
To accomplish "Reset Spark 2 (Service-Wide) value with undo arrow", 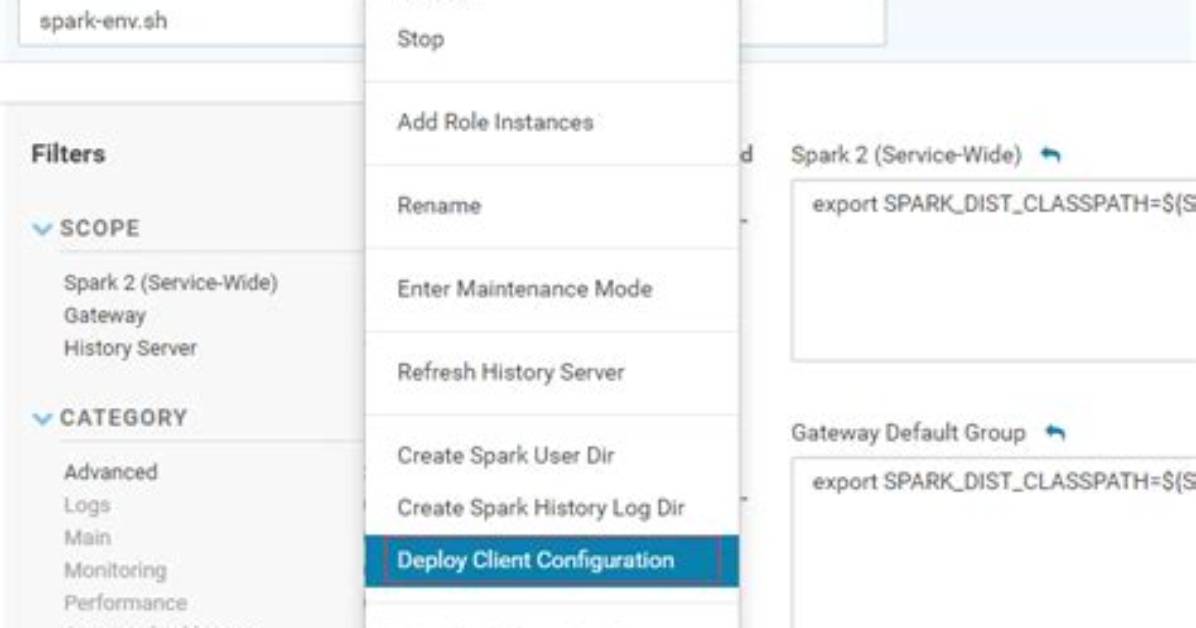I will (1051, 155).
